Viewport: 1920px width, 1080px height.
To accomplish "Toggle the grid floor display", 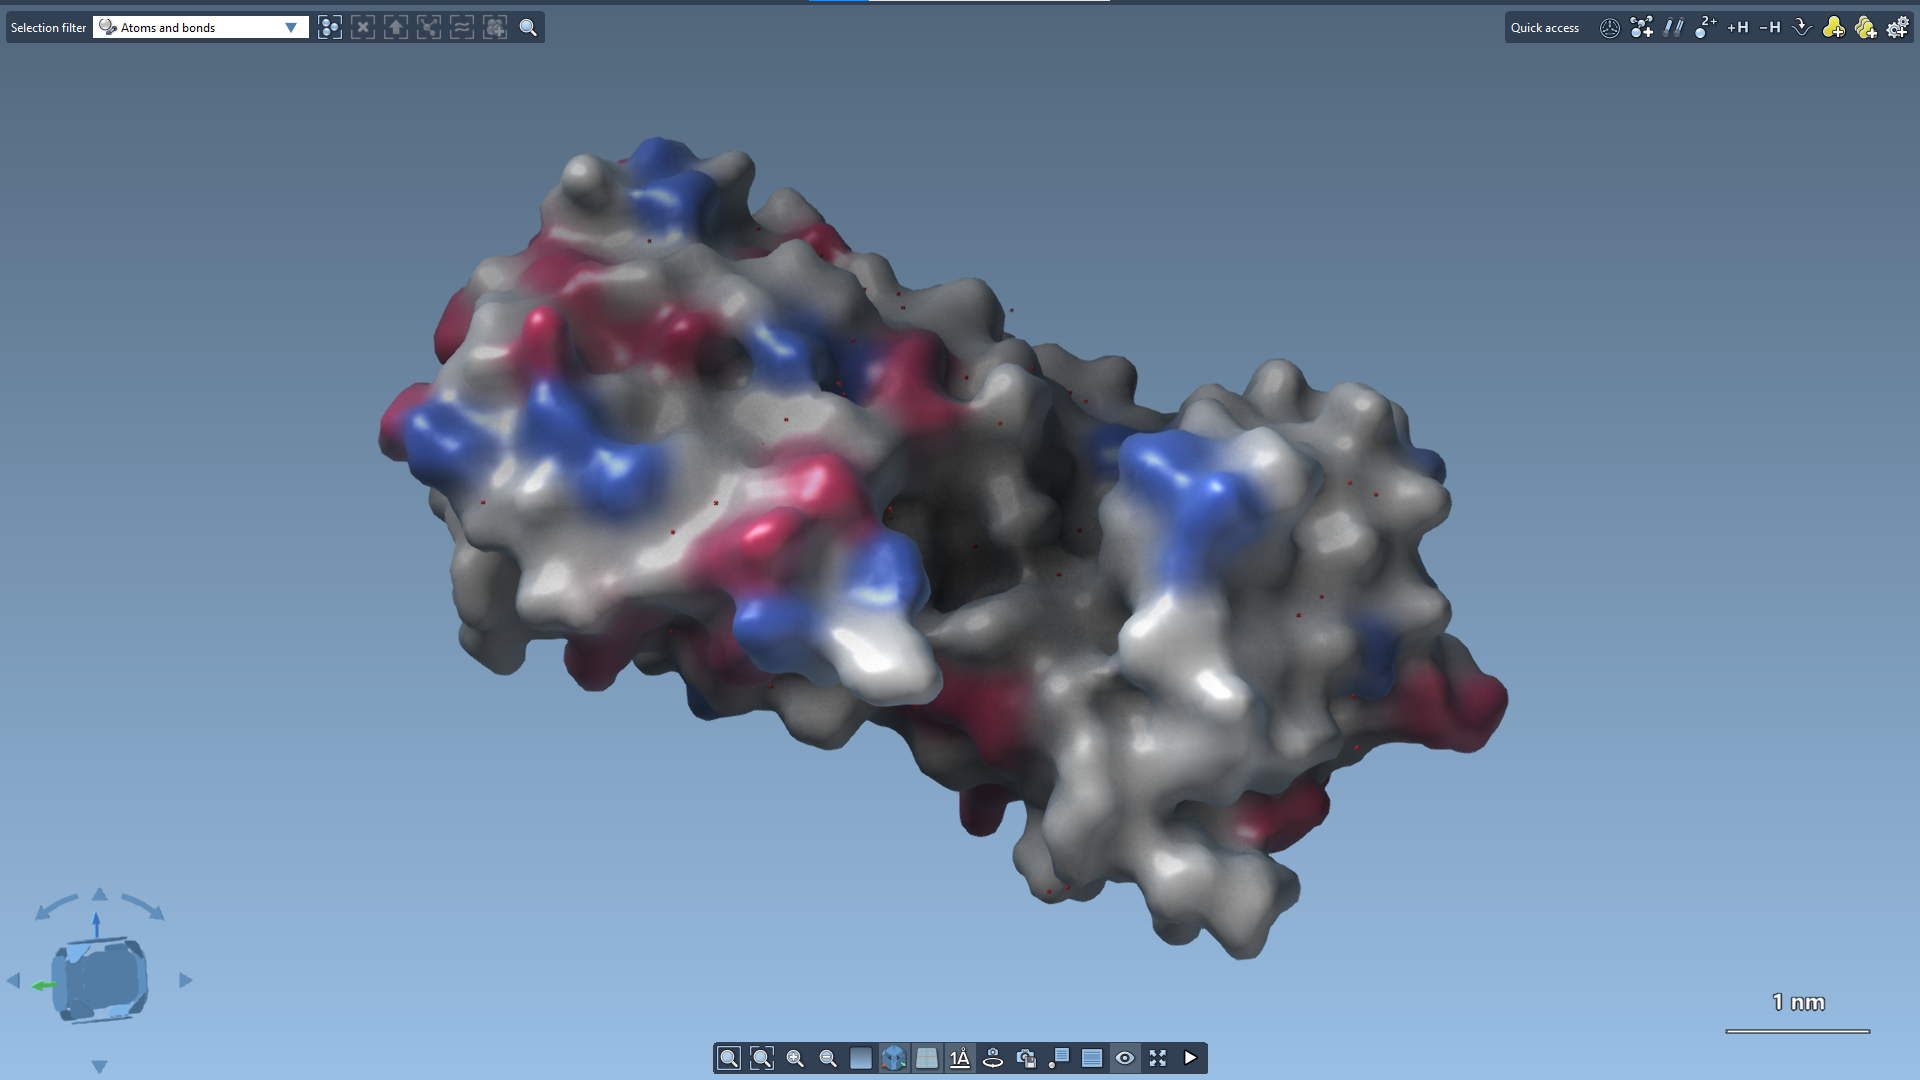I will [927, 1058].
